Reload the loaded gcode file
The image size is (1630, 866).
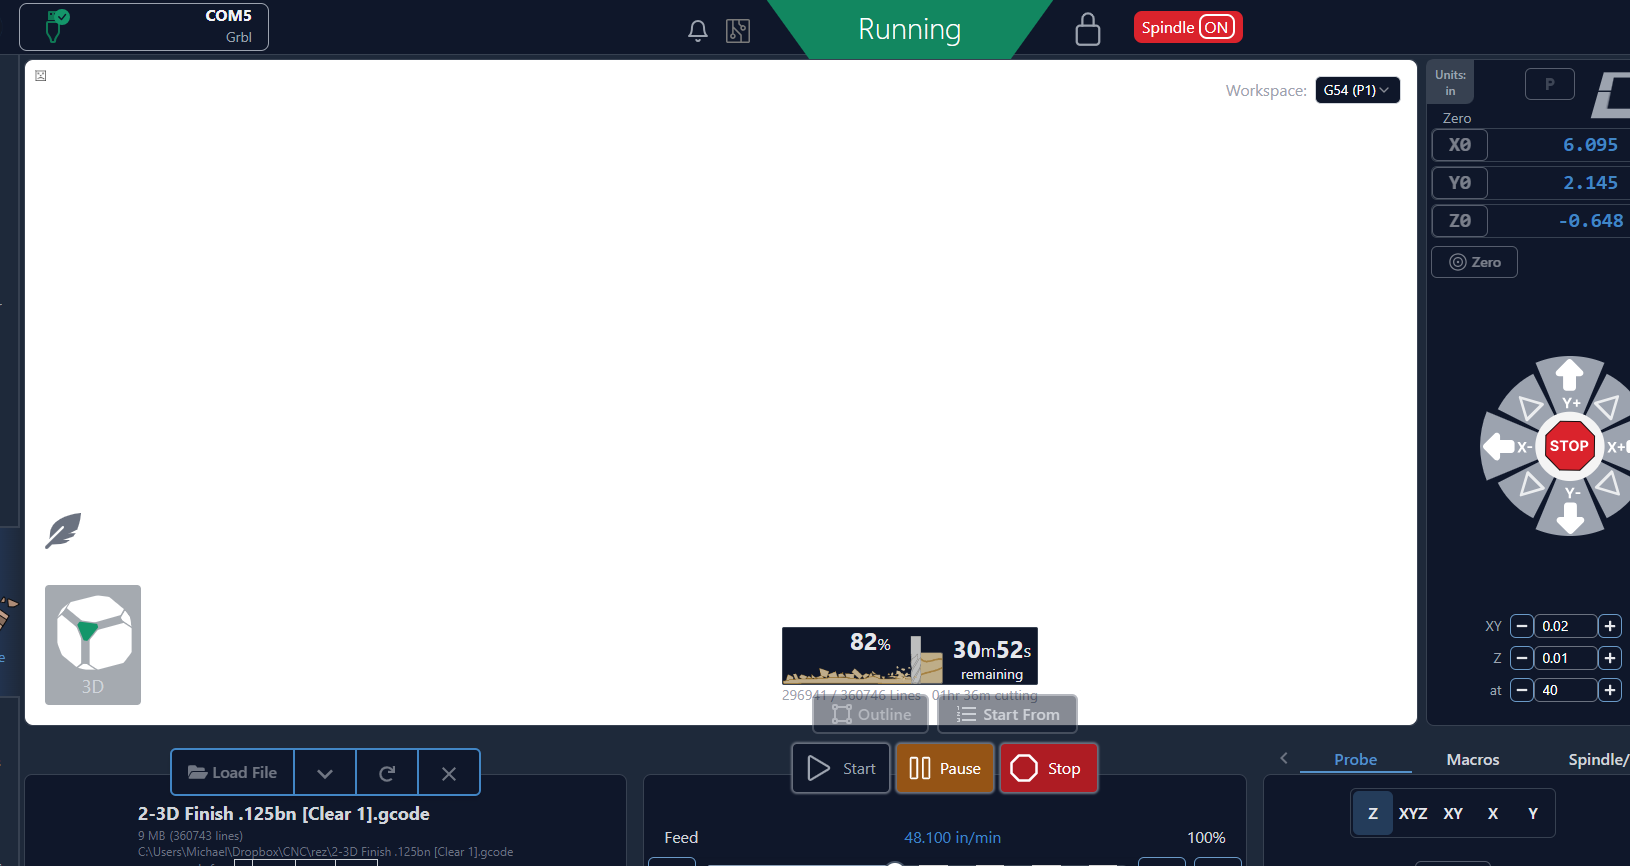[x=387, y=773]
